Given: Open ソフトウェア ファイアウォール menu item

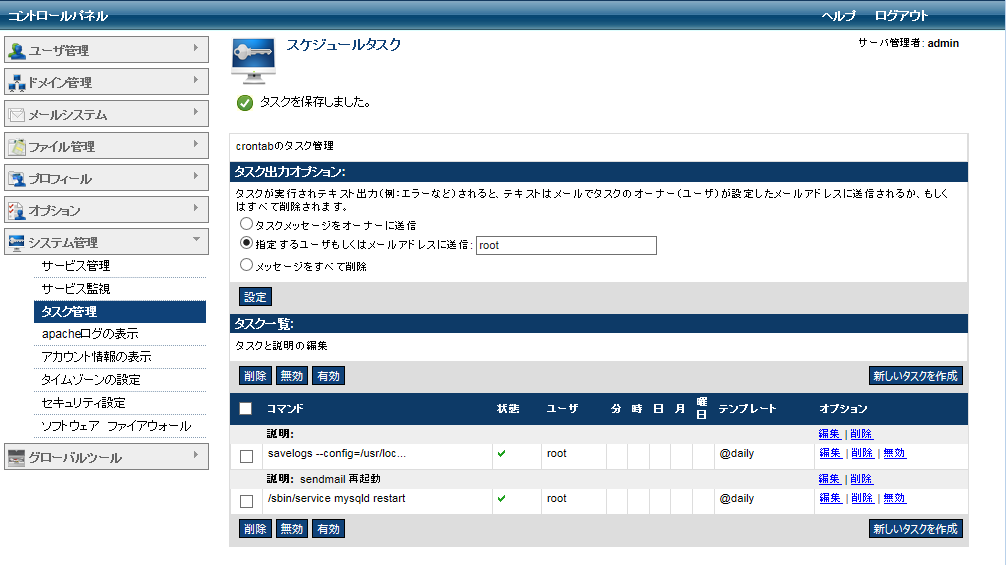Looking at the screenshot, I should pos(116,426).
